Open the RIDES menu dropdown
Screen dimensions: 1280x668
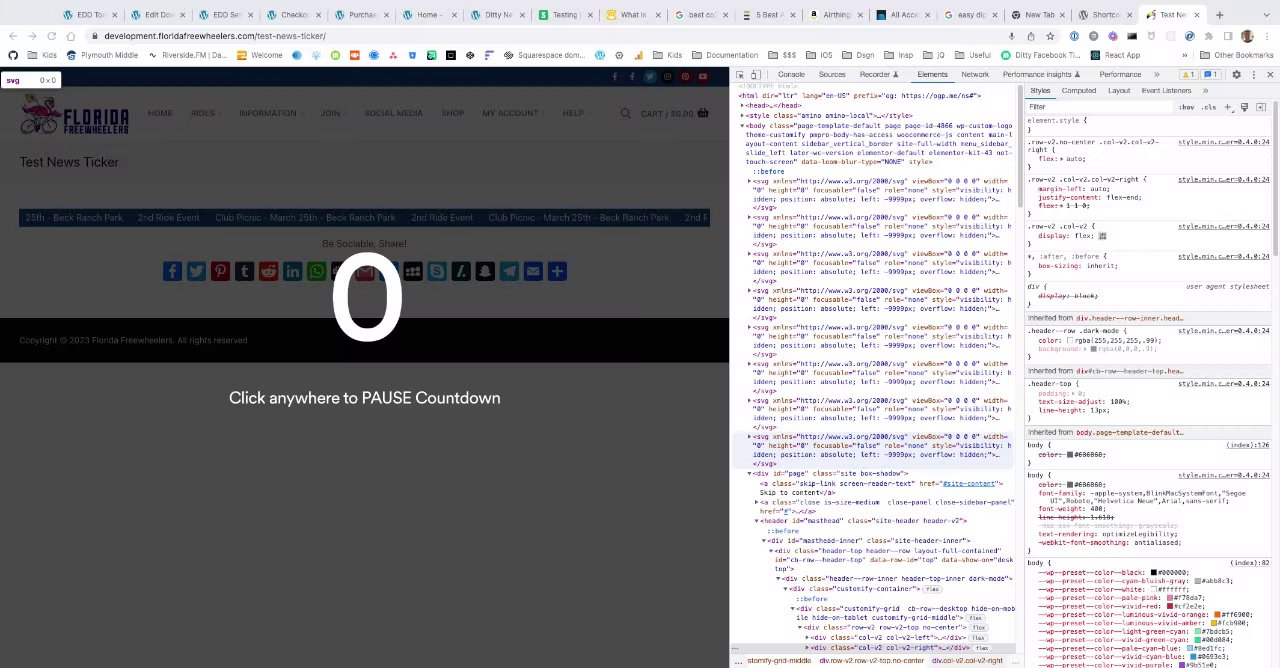(x=205, y=113)
